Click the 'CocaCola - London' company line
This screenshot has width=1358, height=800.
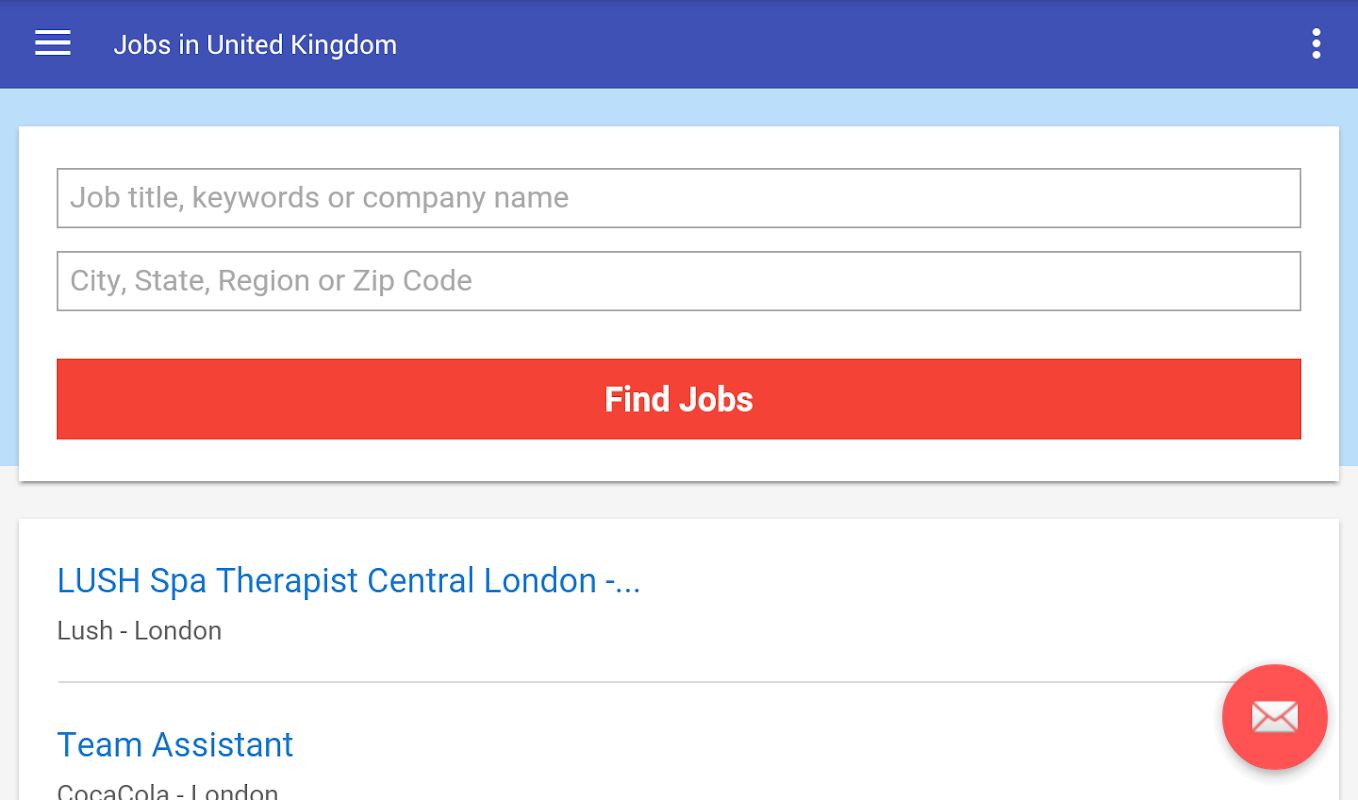tap(167, 791)
